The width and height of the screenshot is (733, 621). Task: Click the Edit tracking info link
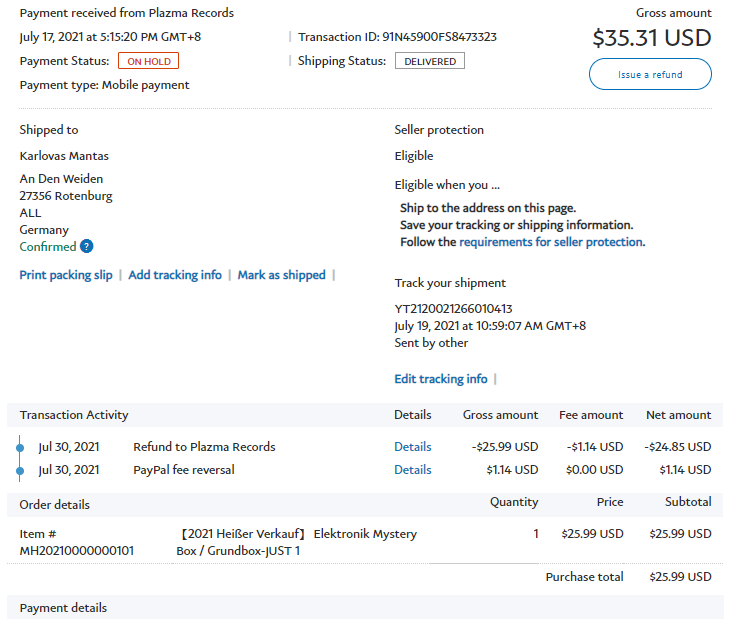[x=441, y=379]
